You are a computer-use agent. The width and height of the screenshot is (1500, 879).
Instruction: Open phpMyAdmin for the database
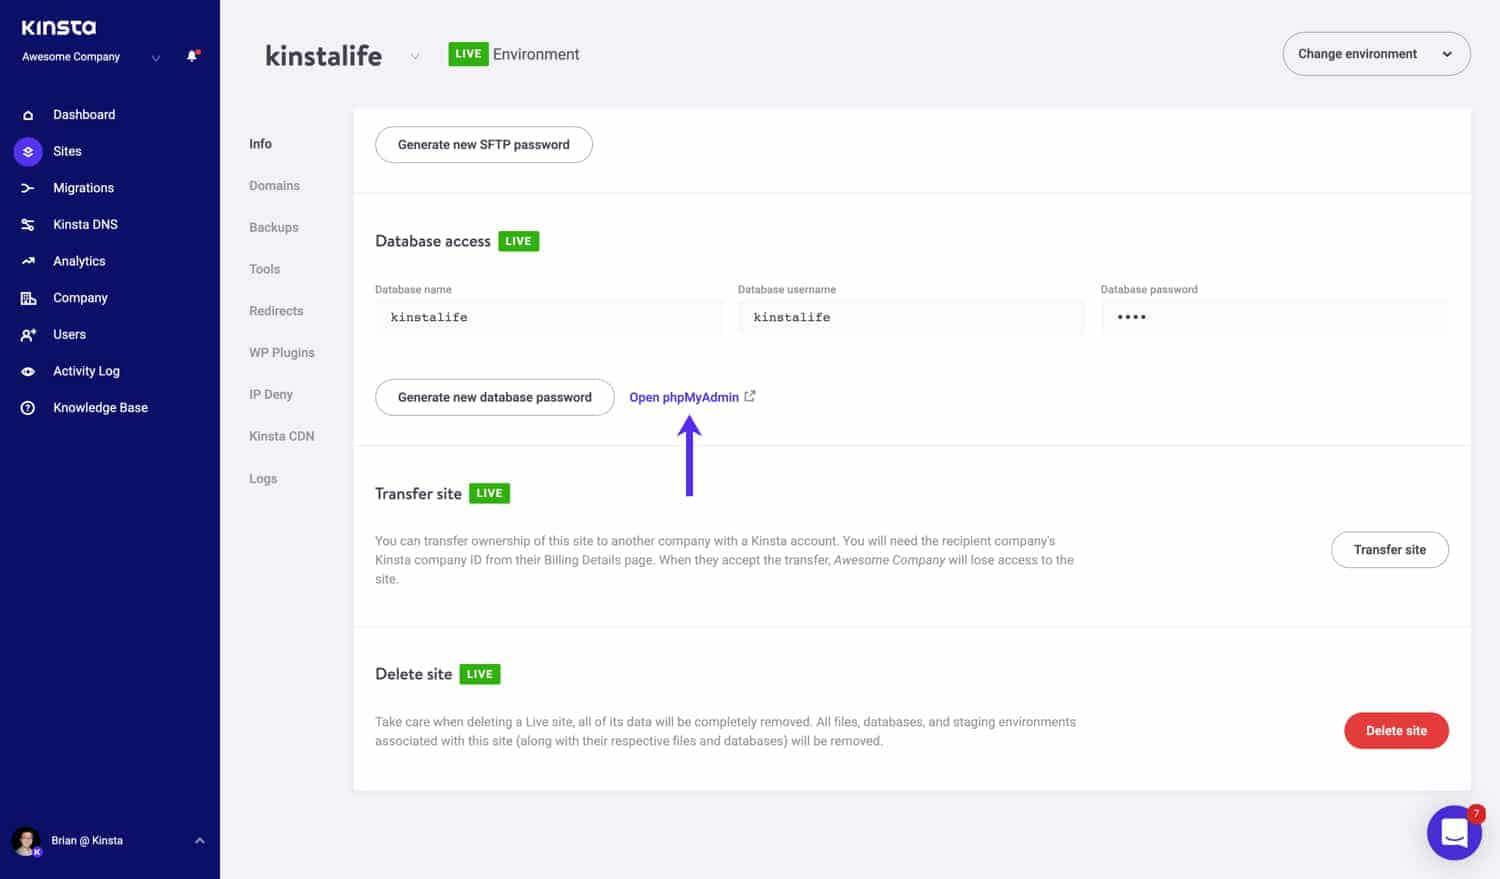tap(684, 397)
